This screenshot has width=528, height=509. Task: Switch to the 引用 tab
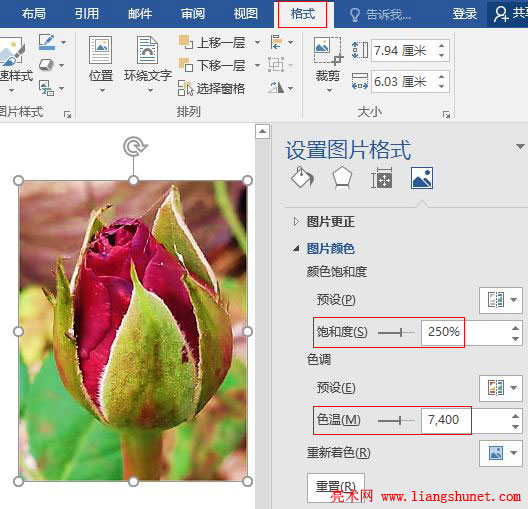point(87,14)
